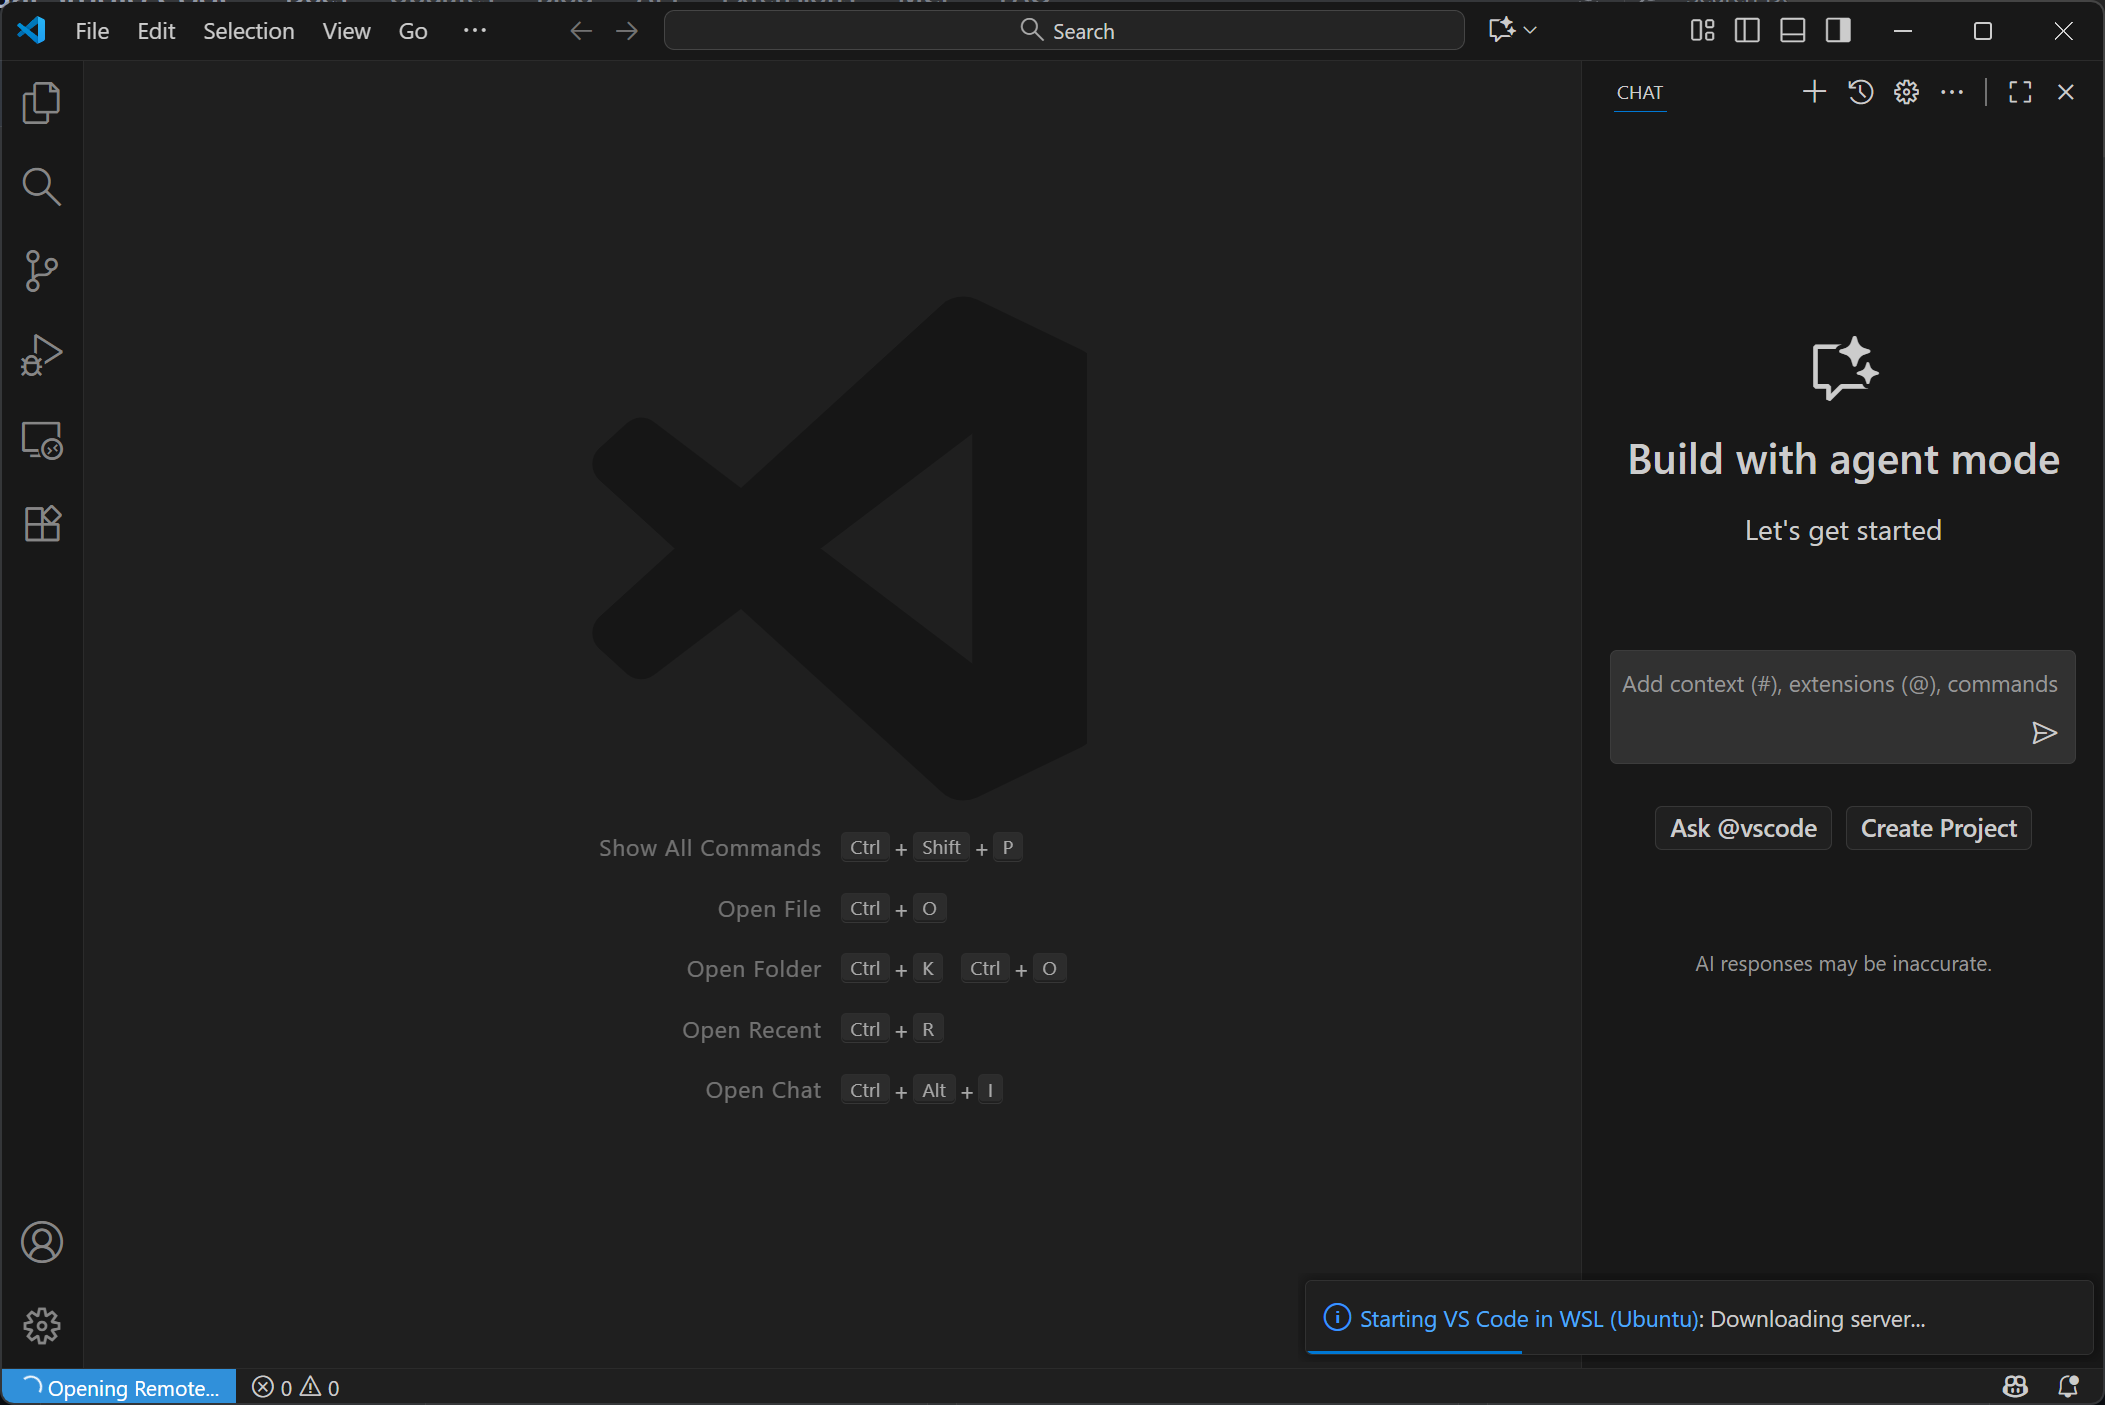Viewport: 2105px width, 1405px height.
Task: Open Chat panel more actions ellipsis
Action: click(x=1952, y=92)
